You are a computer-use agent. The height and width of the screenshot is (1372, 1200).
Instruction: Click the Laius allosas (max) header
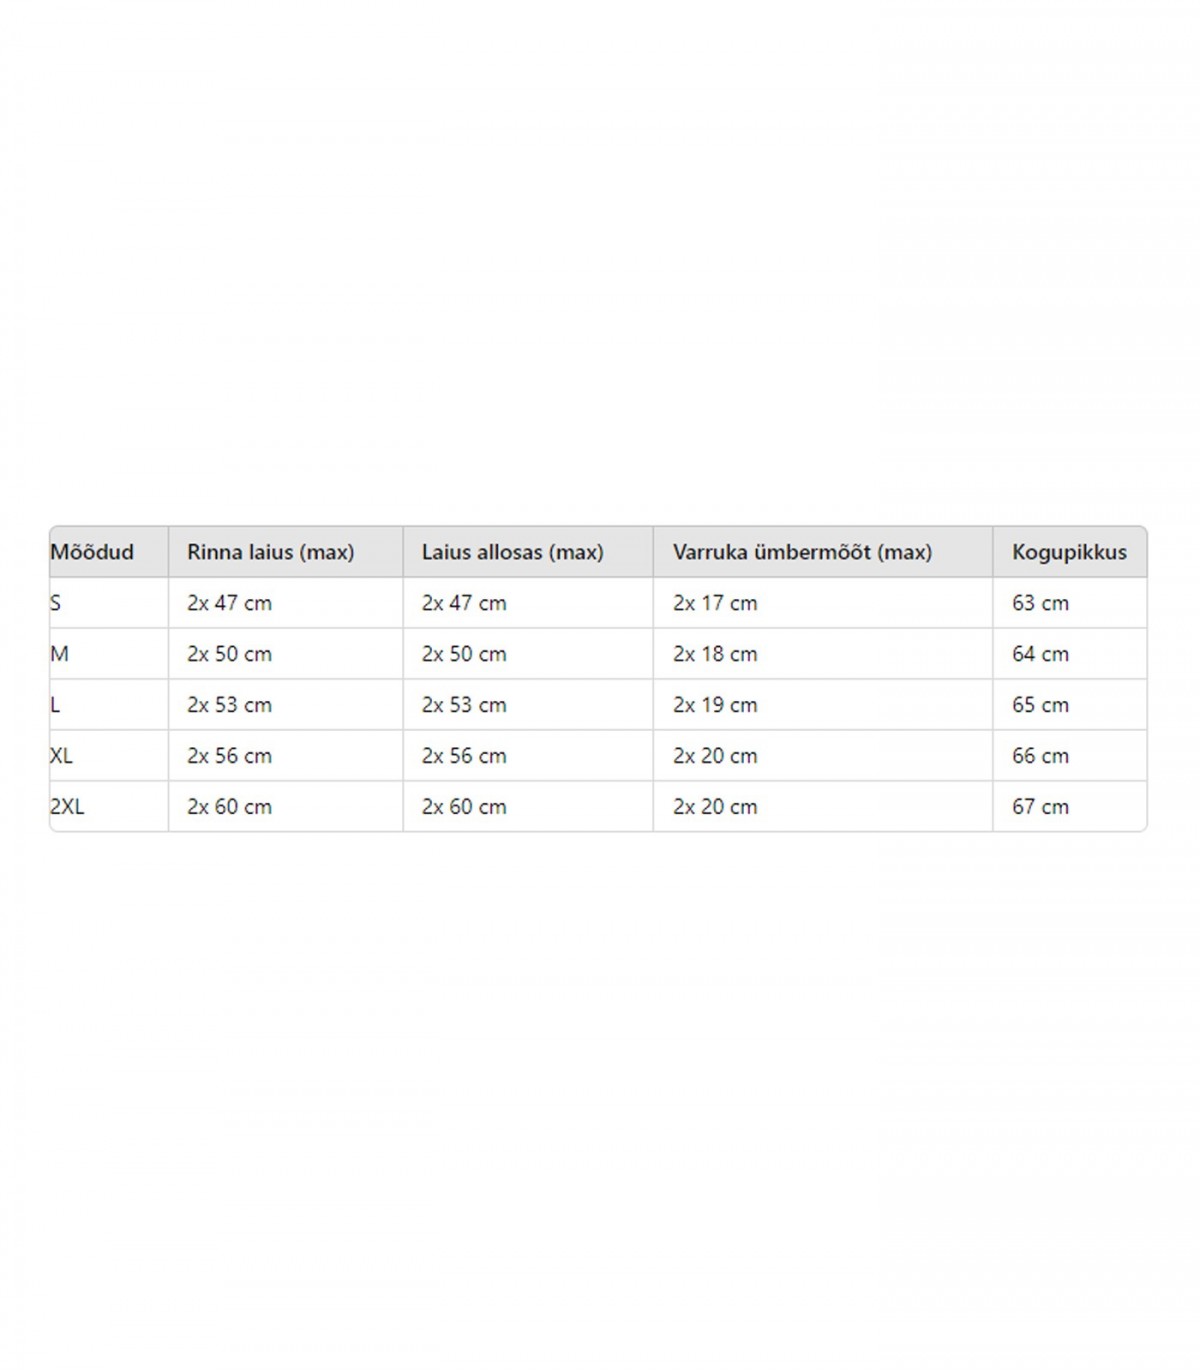(512, 552)
